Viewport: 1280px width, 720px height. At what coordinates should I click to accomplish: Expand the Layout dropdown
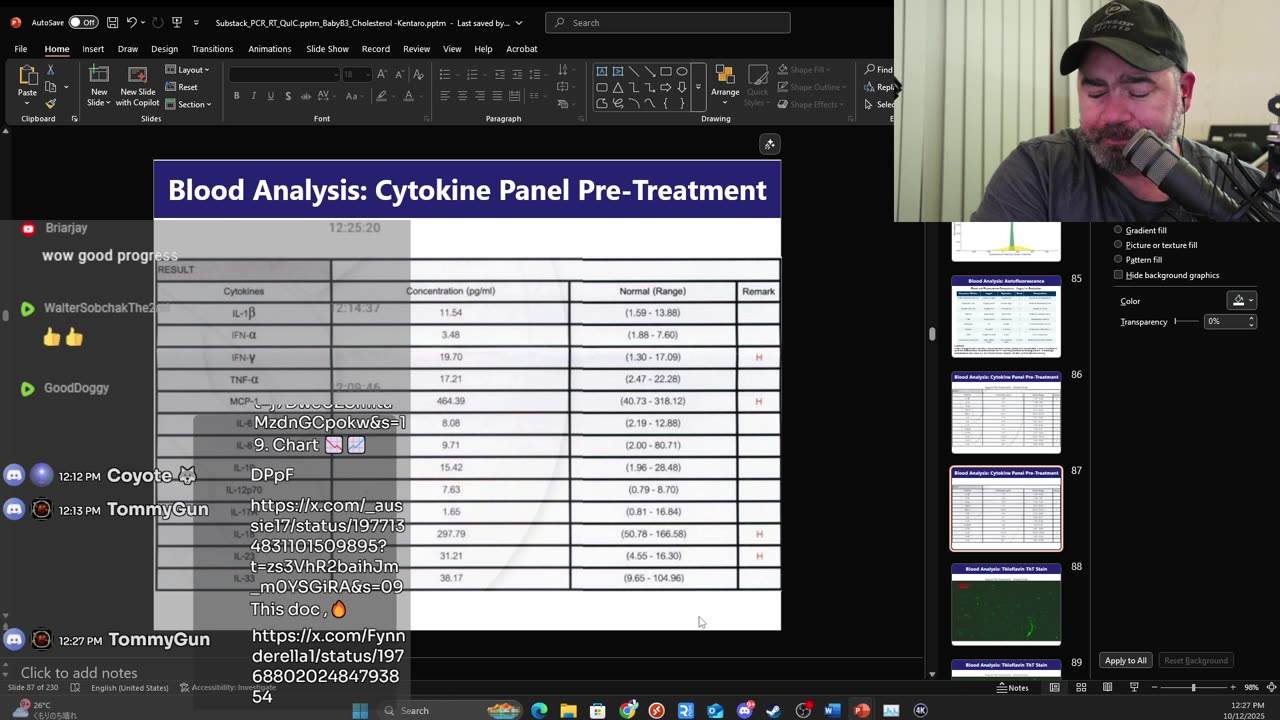187,70
